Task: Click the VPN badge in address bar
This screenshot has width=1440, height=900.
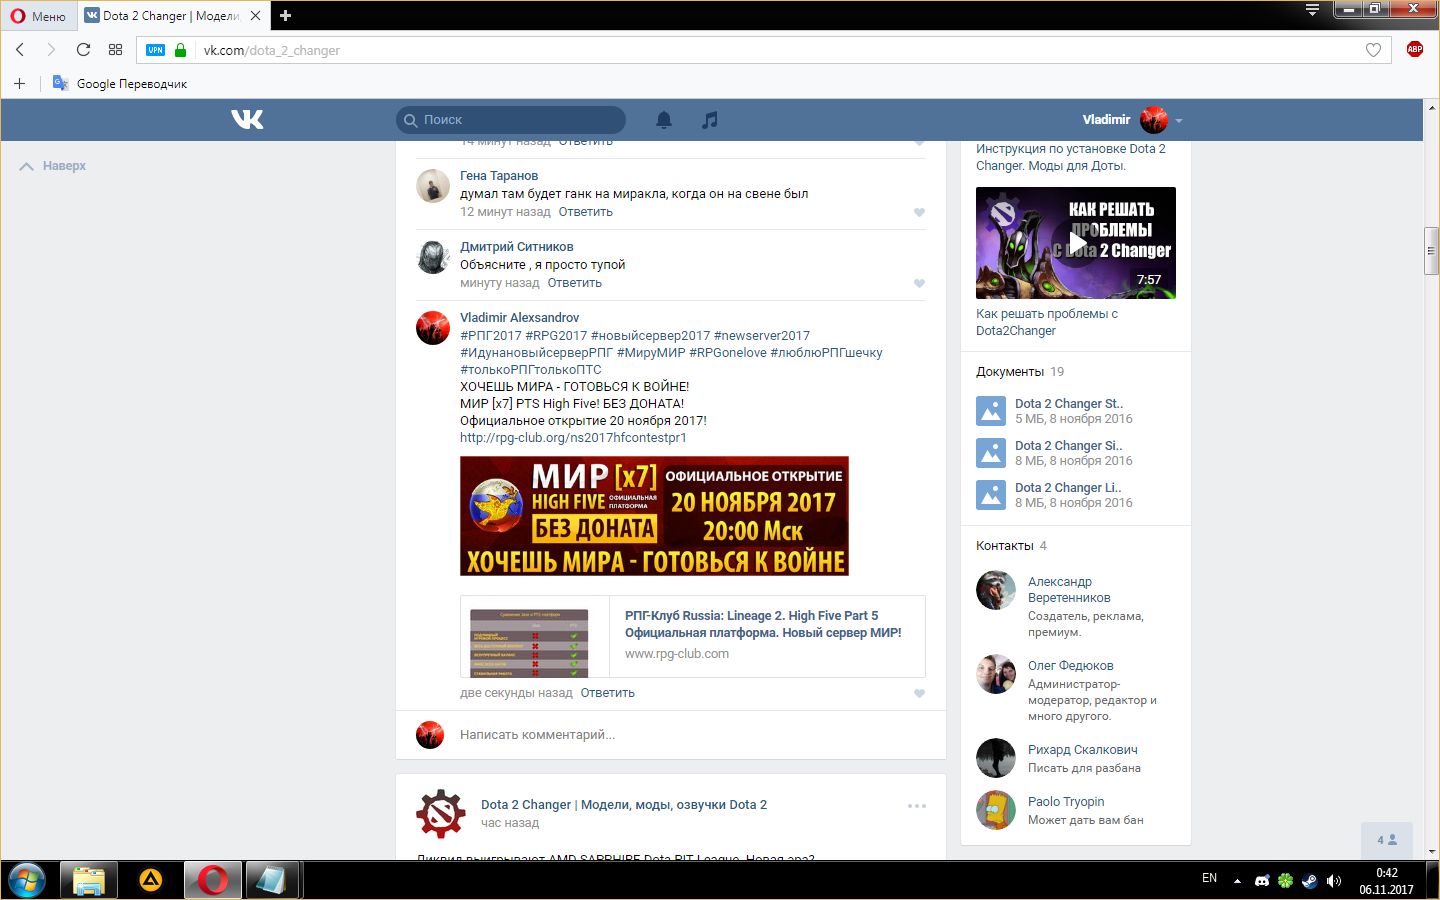Action: 156,50
